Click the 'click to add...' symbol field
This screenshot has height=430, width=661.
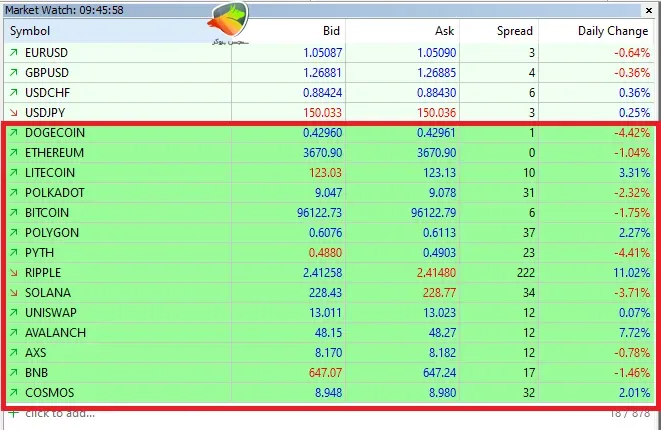(60, 414)
